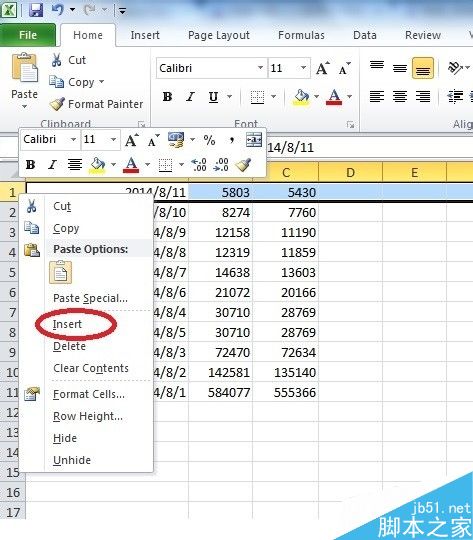
Task: Click the Paste icon under Paste Options
Action: 61,272
